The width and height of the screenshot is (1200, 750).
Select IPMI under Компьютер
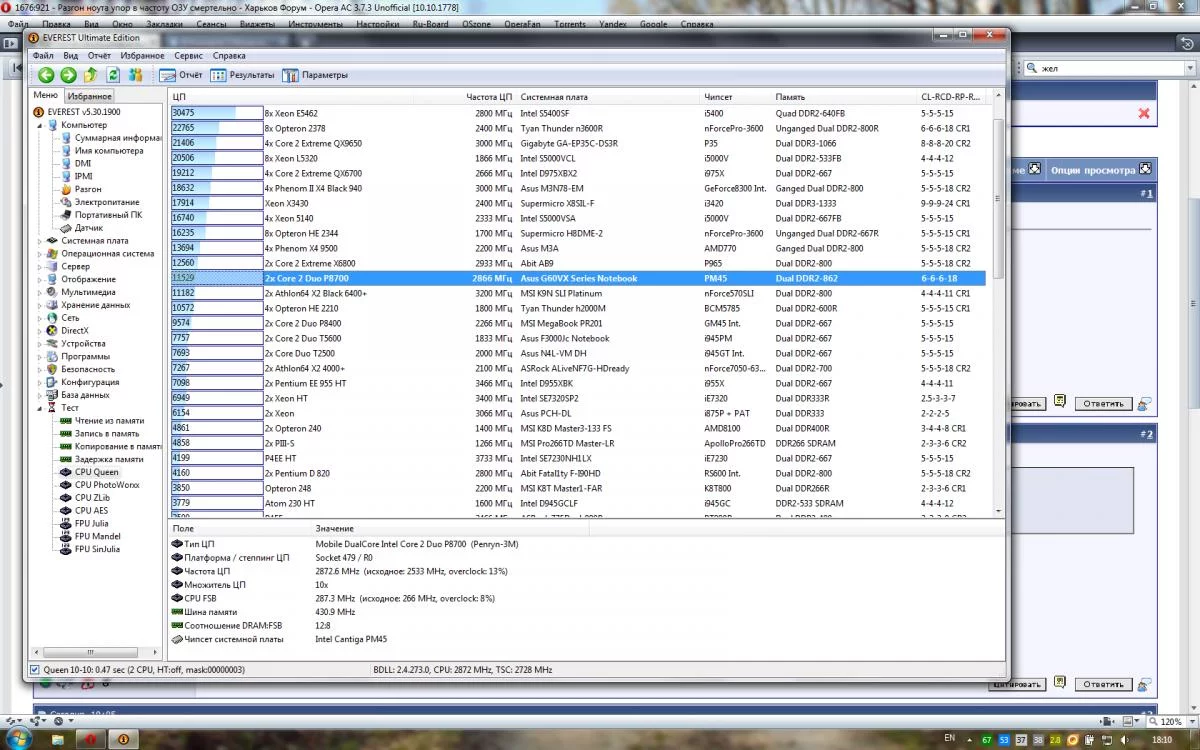pyautogui.click(x=77, y=176)
